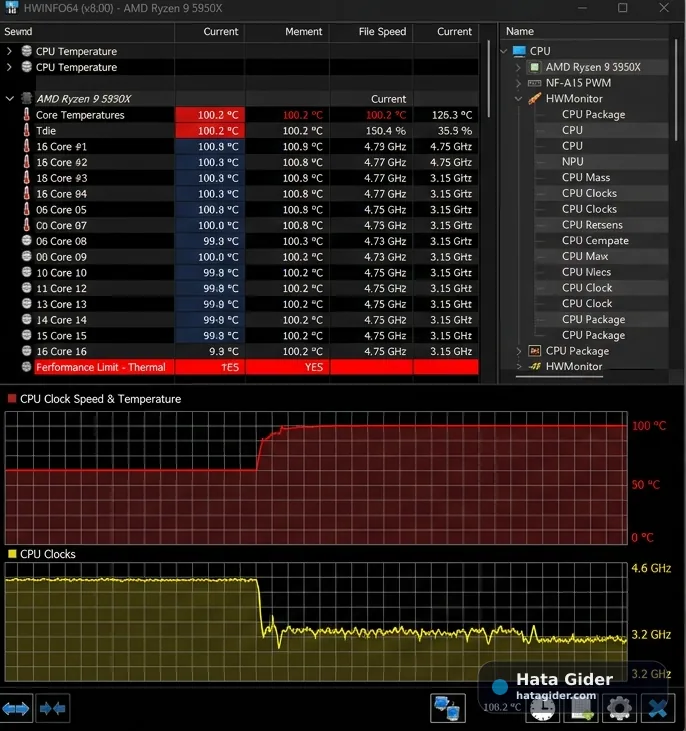Screen dimensions: 686x731
Task: Select the C0 Core 07 row label
Action: point(61,225)
